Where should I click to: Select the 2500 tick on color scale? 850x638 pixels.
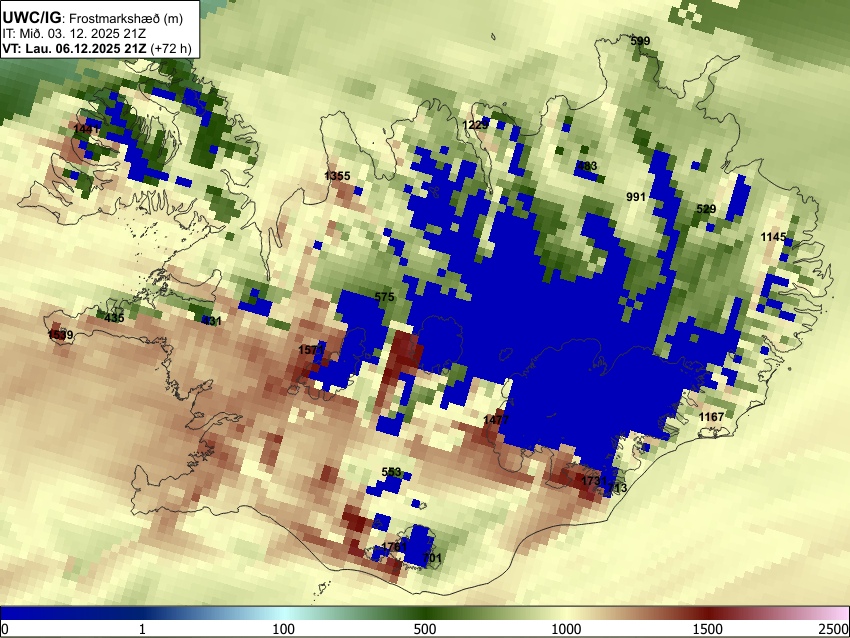pyautogui.click(x=834, y=629)
